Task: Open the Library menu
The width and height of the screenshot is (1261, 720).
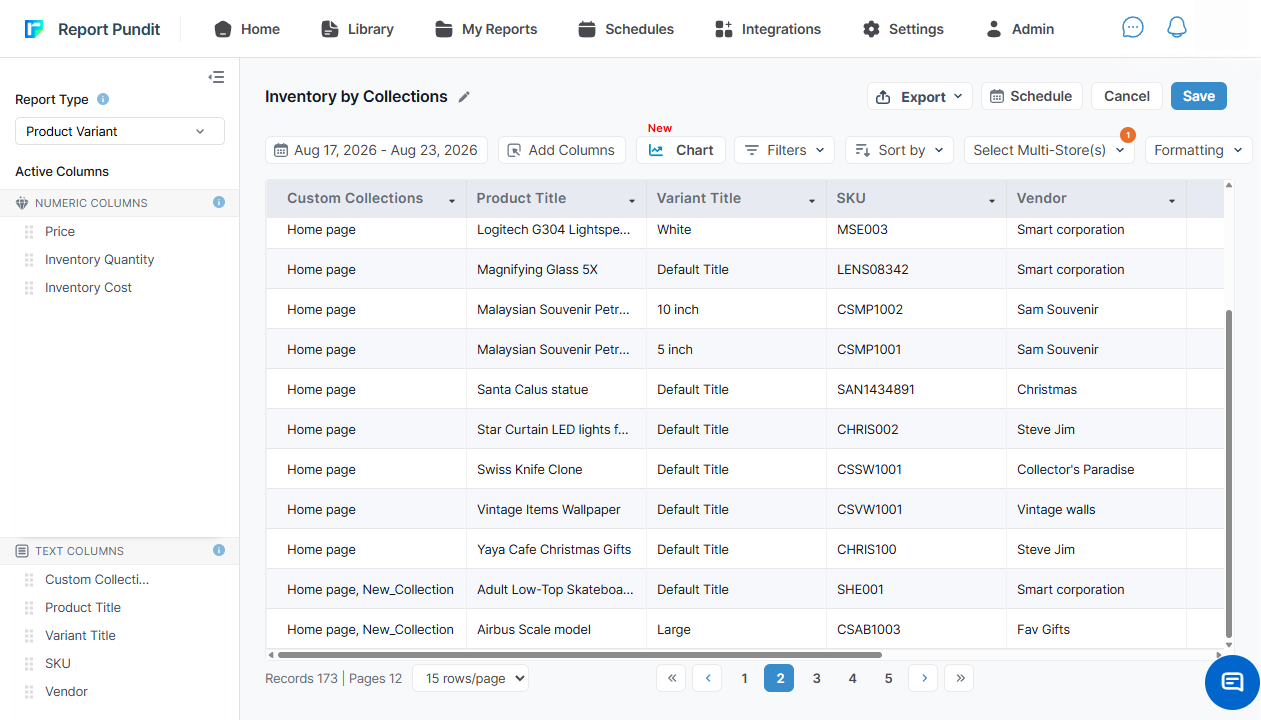Action: coord(357,29)
